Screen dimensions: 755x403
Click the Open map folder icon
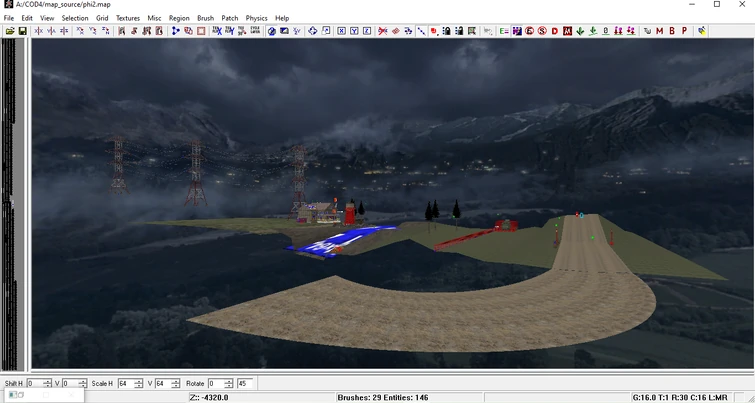[x=10, y=31]
